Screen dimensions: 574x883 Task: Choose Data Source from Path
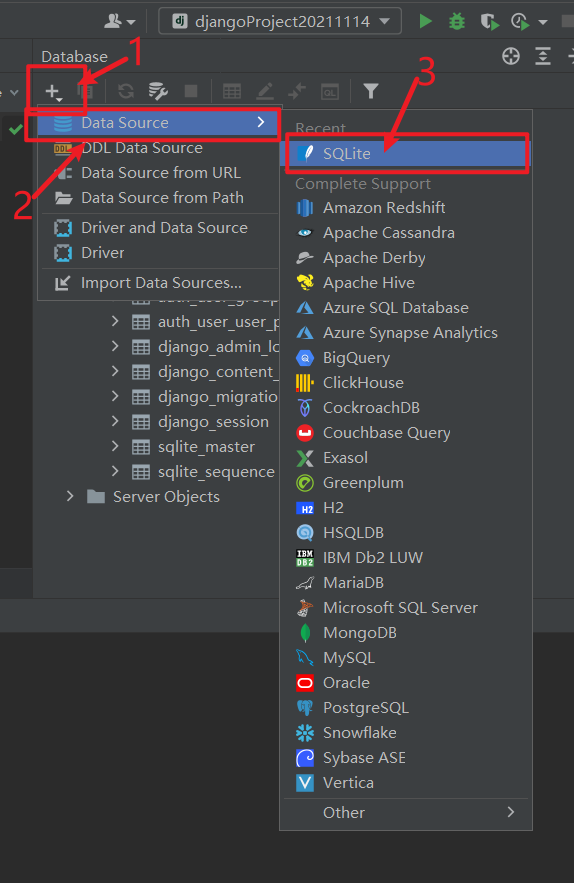159,198
